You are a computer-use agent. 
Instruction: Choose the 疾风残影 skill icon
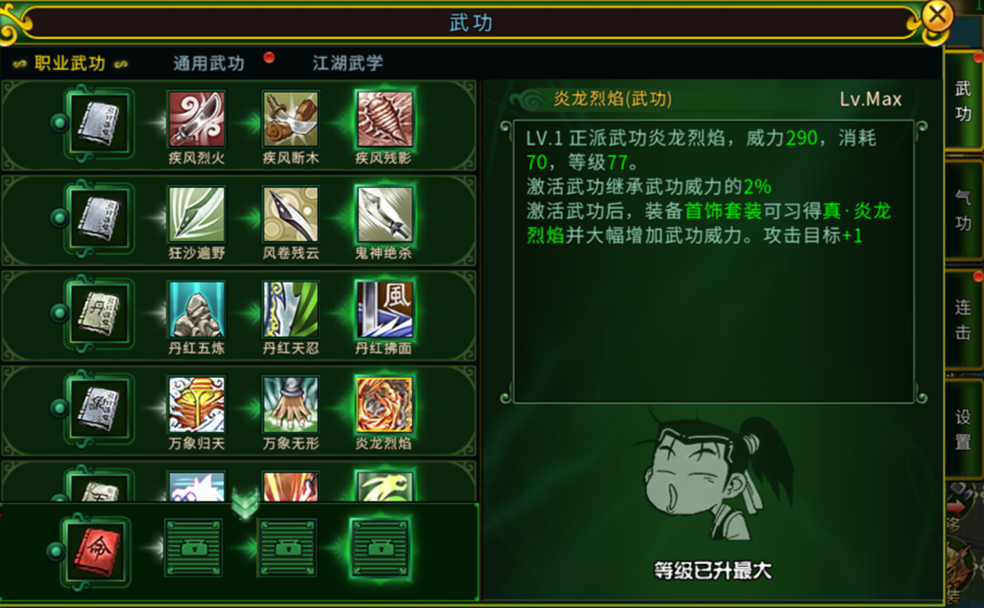click(384, 119)
